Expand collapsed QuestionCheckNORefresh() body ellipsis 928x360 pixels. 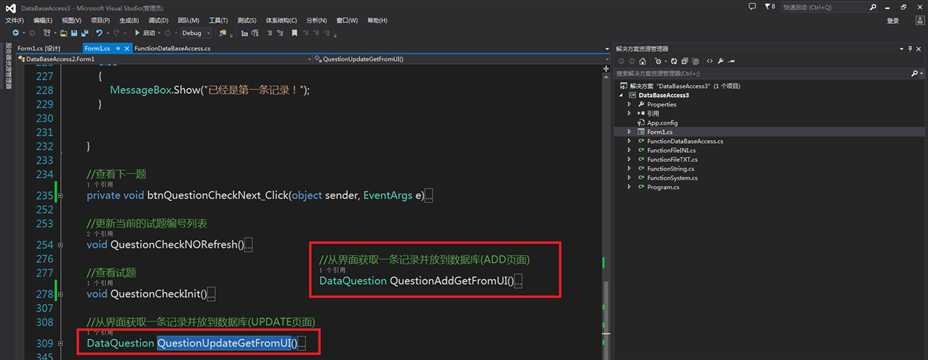click(249, 245)
